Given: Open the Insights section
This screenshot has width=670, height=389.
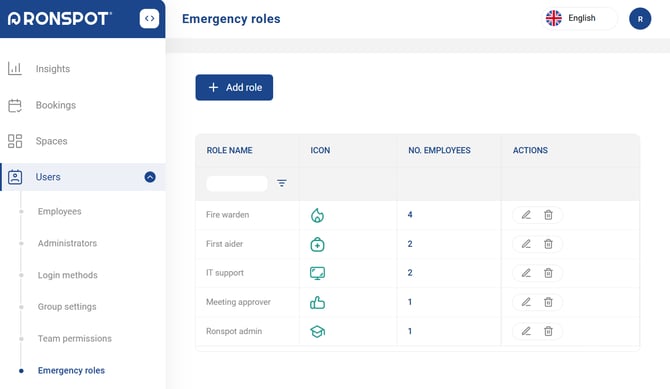Looking at the screenshot, I should 53,69.
